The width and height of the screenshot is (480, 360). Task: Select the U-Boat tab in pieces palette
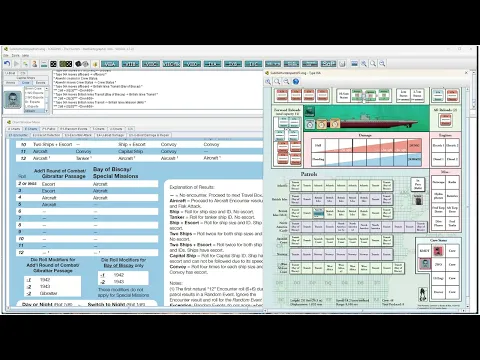coord(11,73)
